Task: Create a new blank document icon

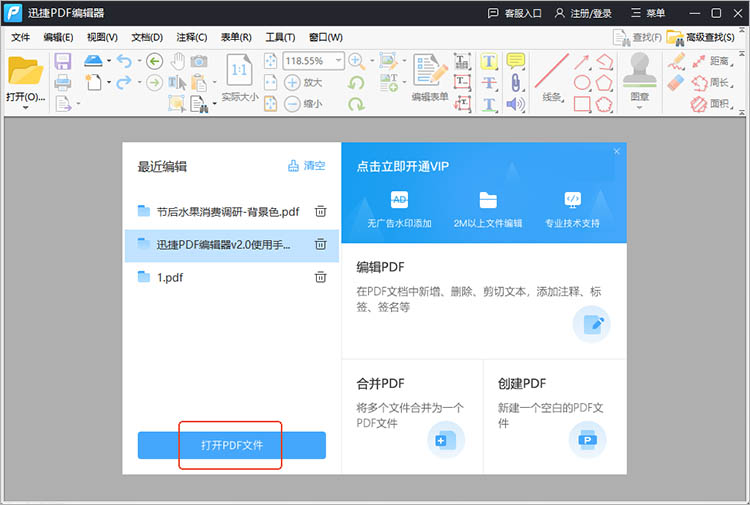Action: point(93,82)
